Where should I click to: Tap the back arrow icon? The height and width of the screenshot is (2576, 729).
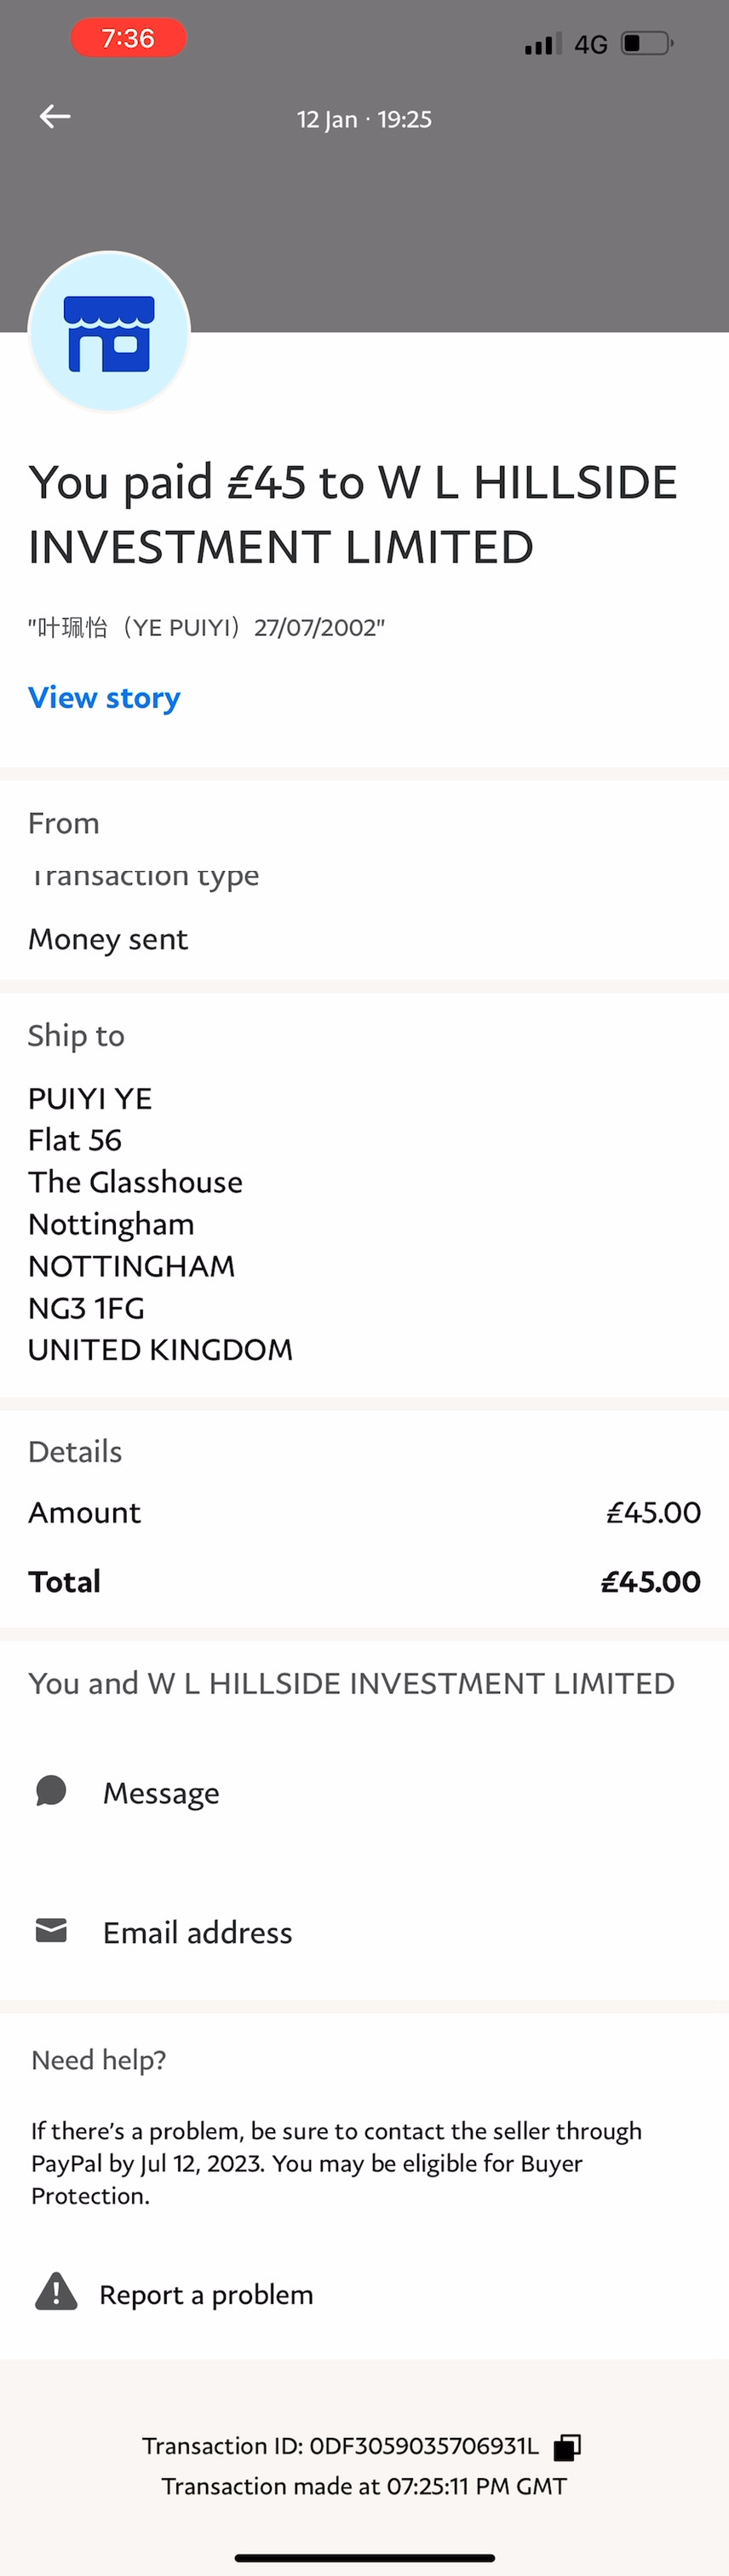click(55, 117)
